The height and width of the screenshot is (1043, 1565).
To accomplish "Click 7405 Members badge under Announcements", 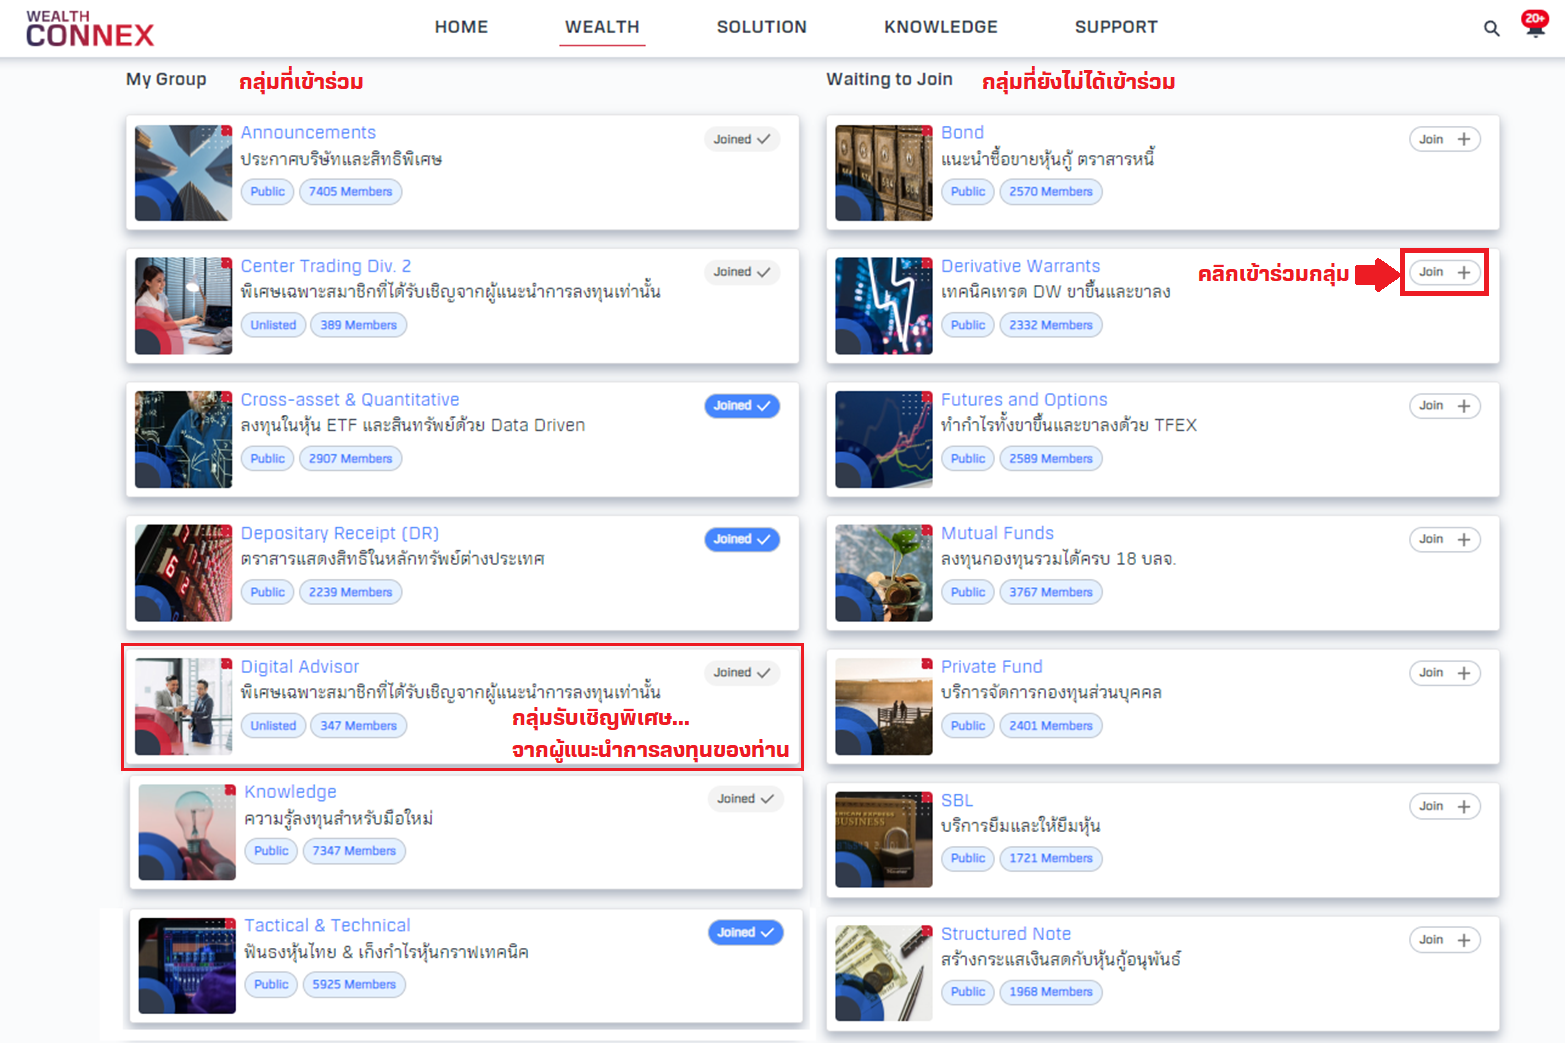I will (350, 192).
